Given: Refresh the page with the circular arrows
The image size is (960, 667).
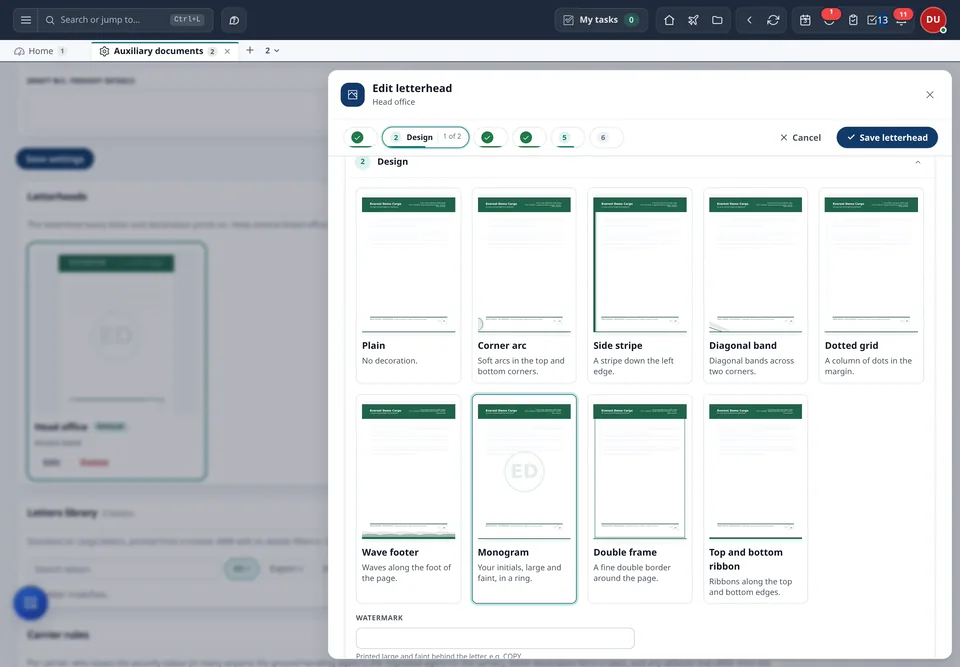Looking at the screenshot, I should 773,20.
